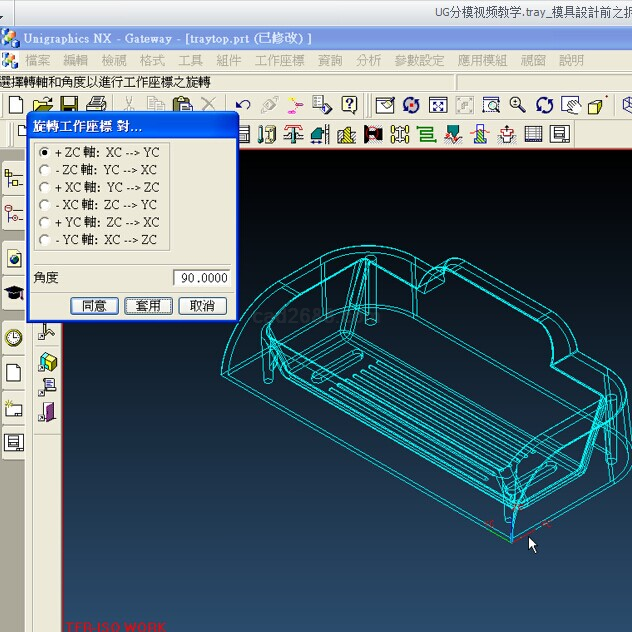Cancel the dialog with the 取消 button
Viewport: 632px width, 632px height.
pyautogui.click(x=202, y=306)
